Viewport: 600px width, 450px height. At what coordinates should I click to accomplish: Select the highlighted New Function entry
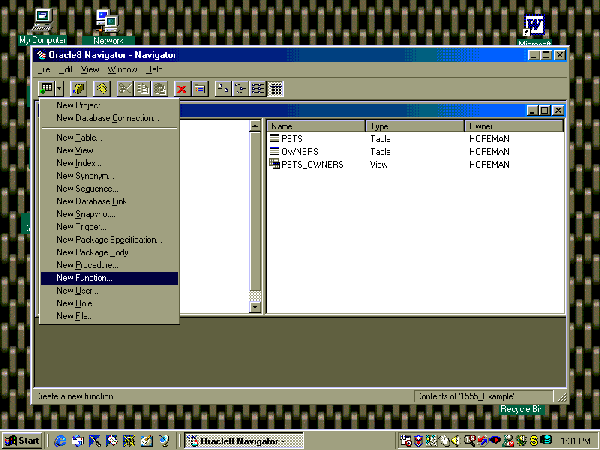tap(109, 278)
